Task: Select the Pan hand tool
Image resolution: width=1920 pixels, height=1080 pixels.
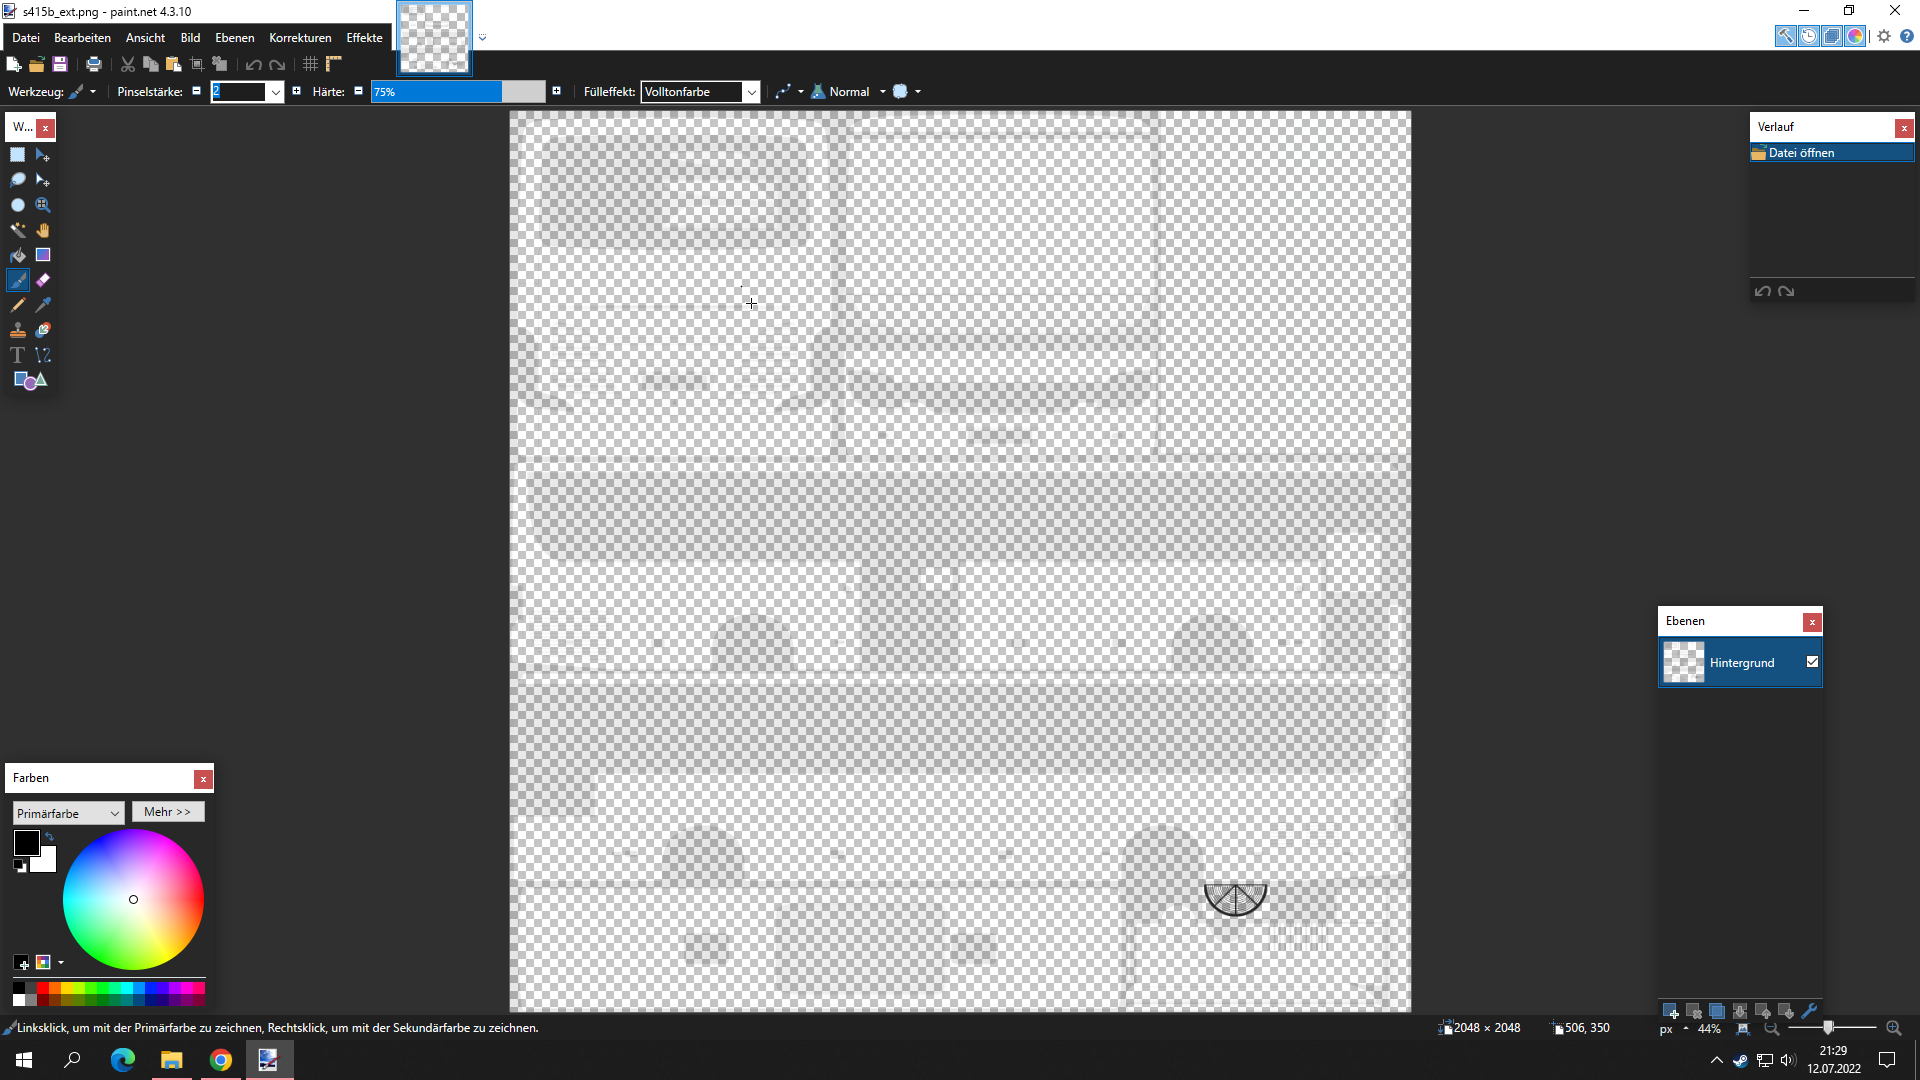Action: 43,230
